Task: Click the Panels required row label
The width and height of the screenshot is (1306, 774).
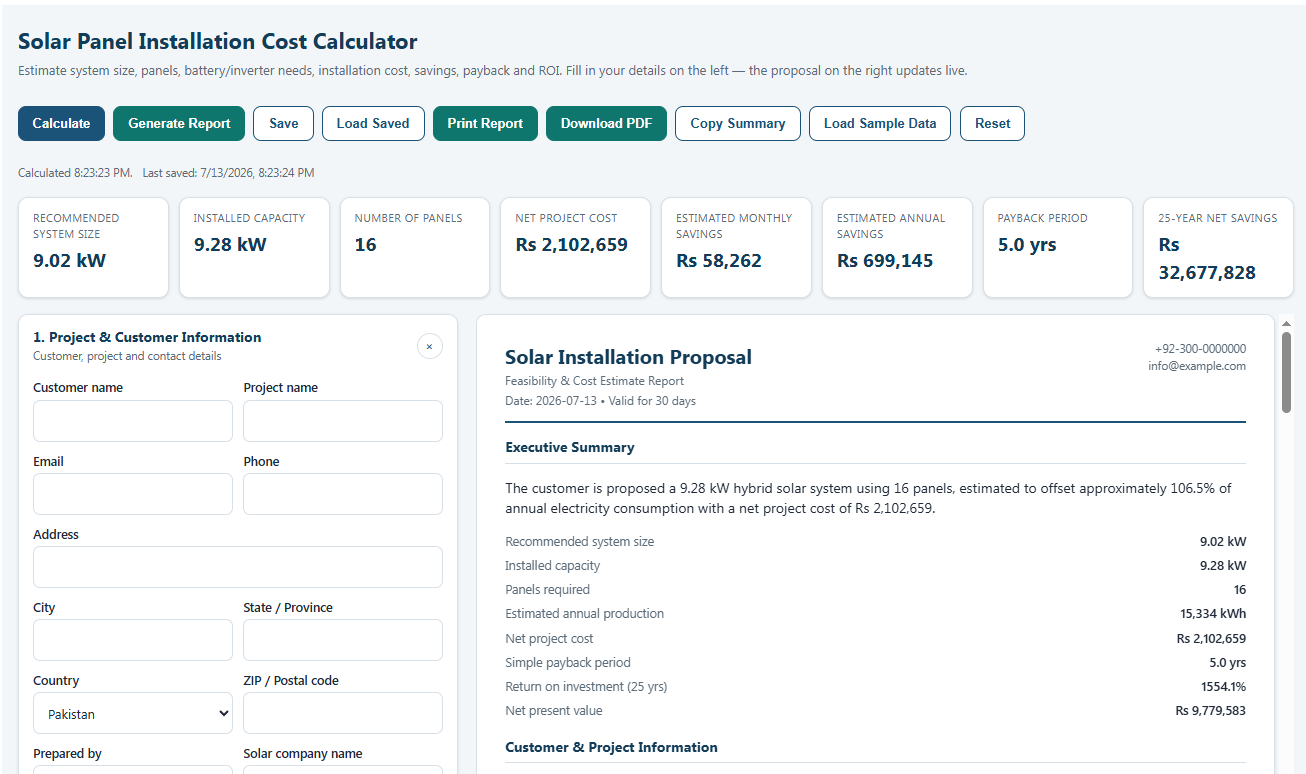Action: click(x=547, y=590)
